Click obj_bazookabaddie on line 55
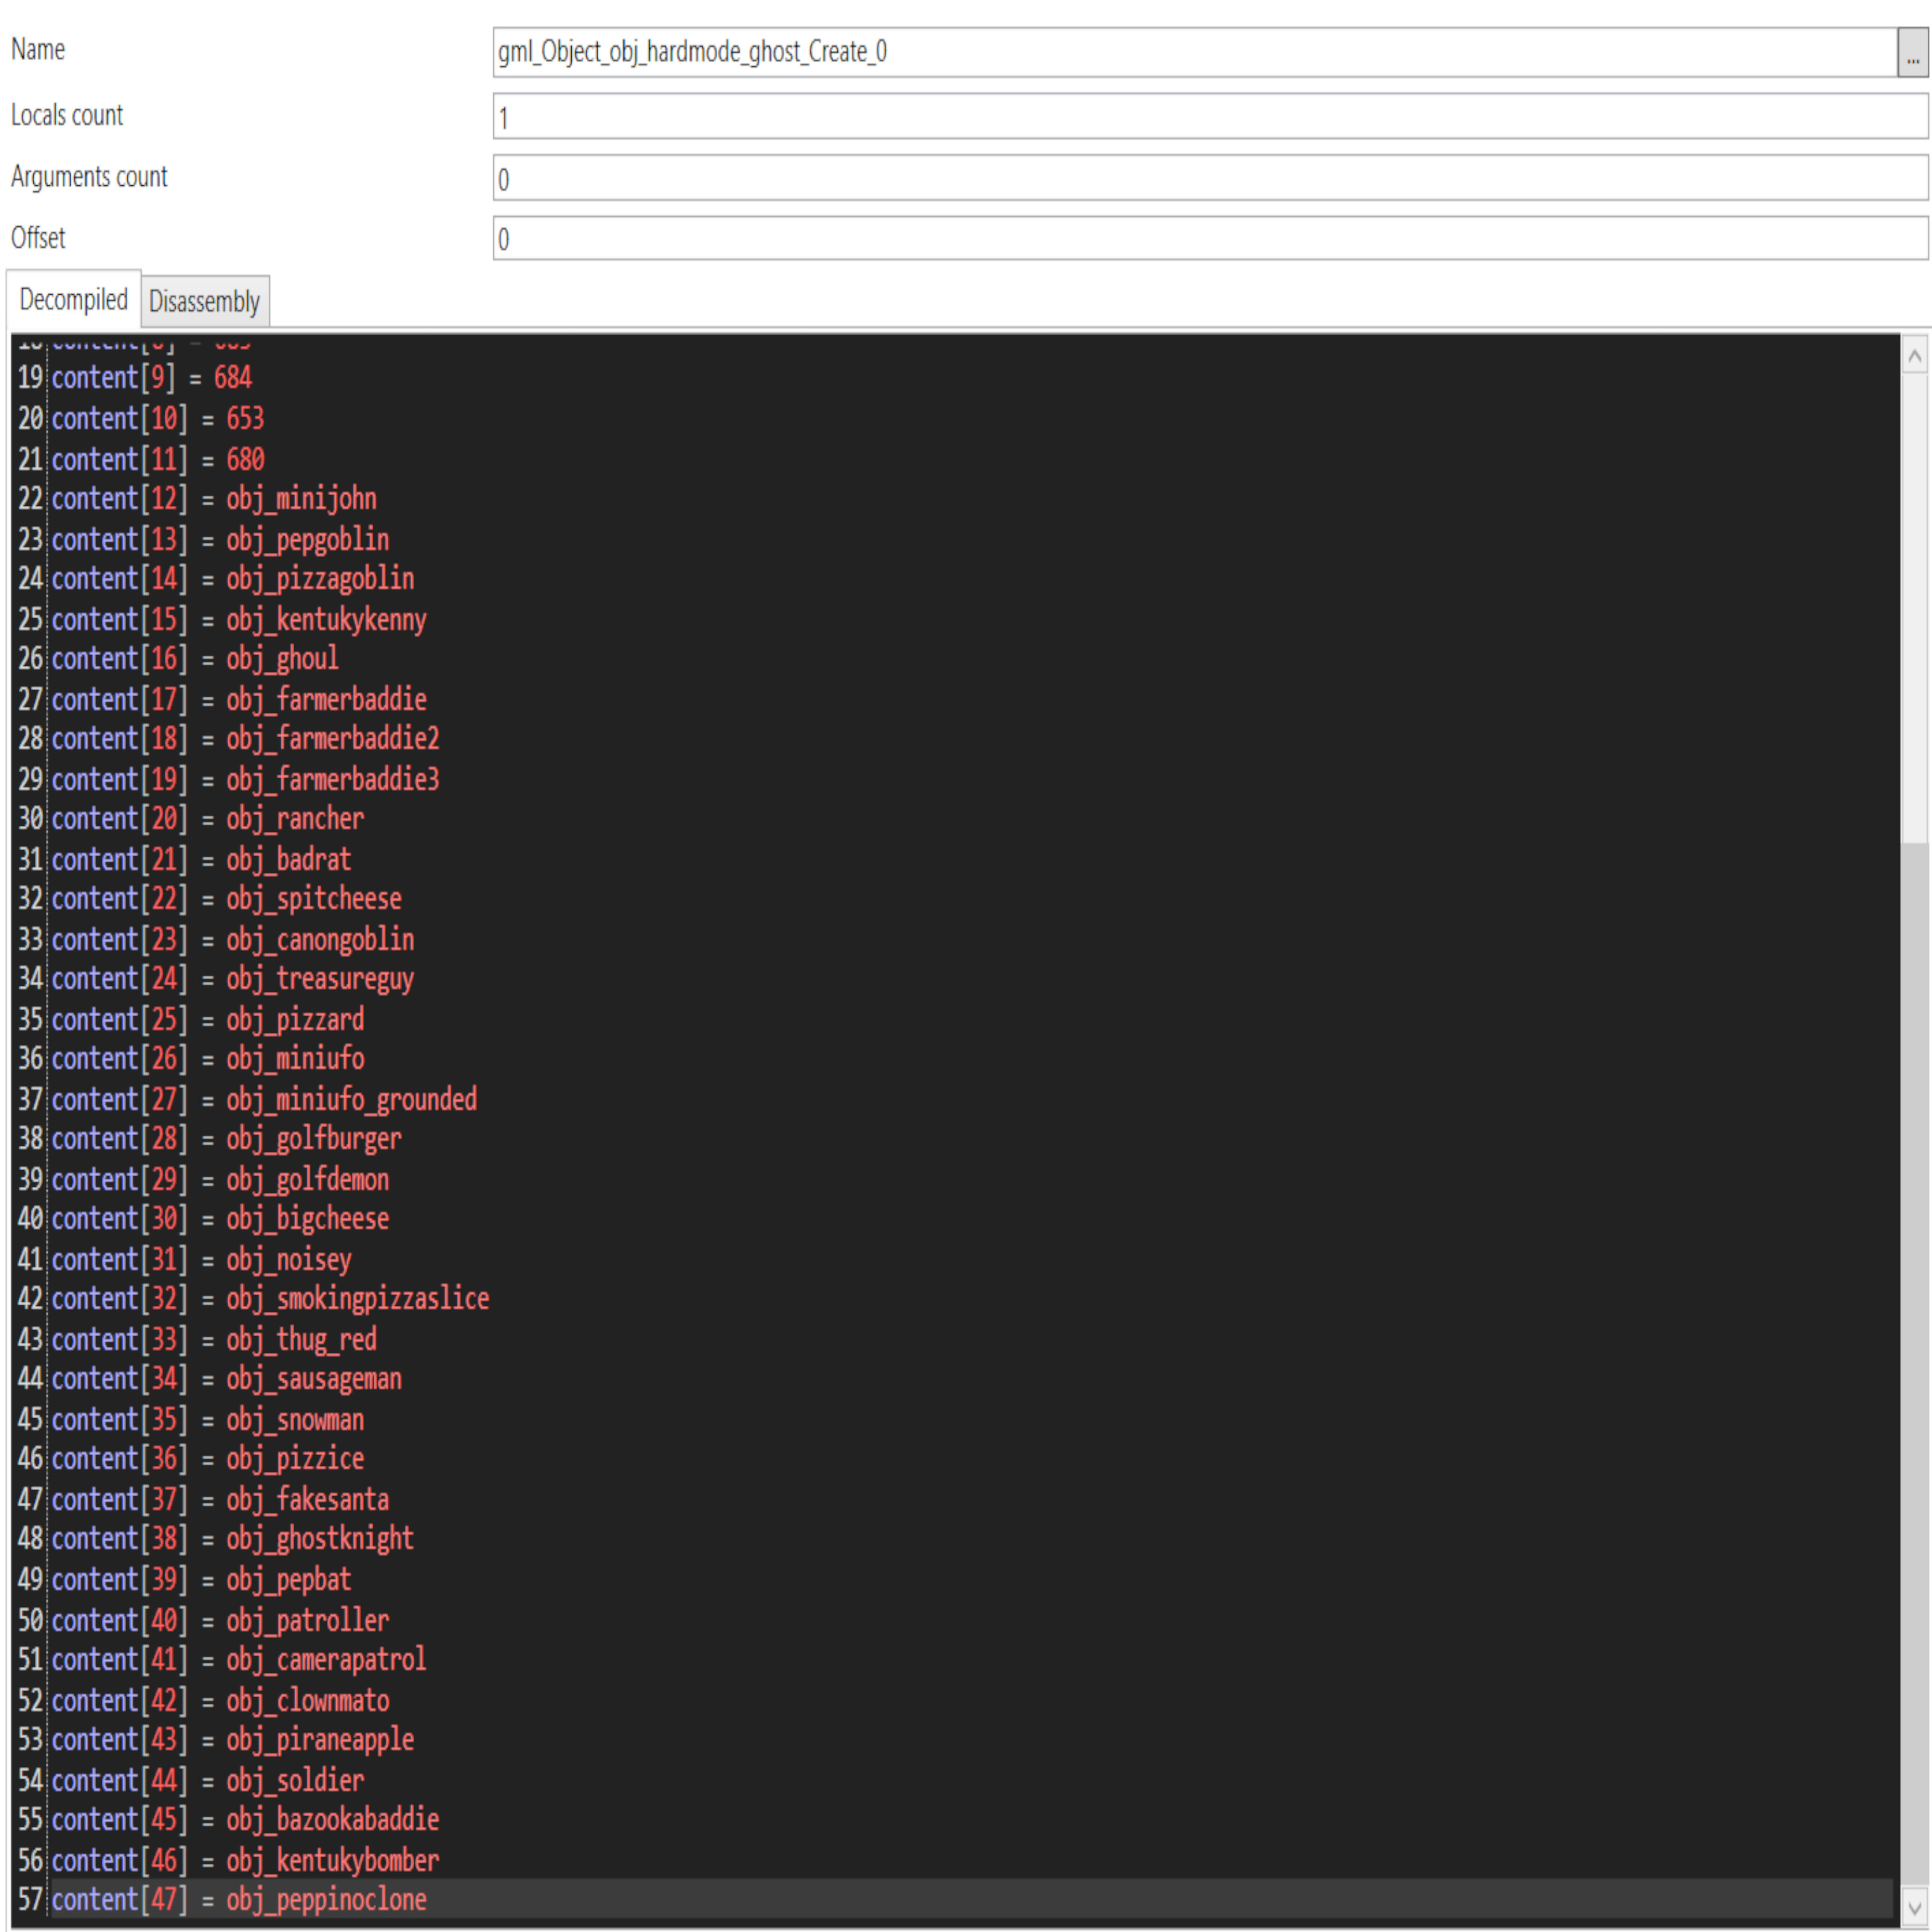 coord(332,1819)
